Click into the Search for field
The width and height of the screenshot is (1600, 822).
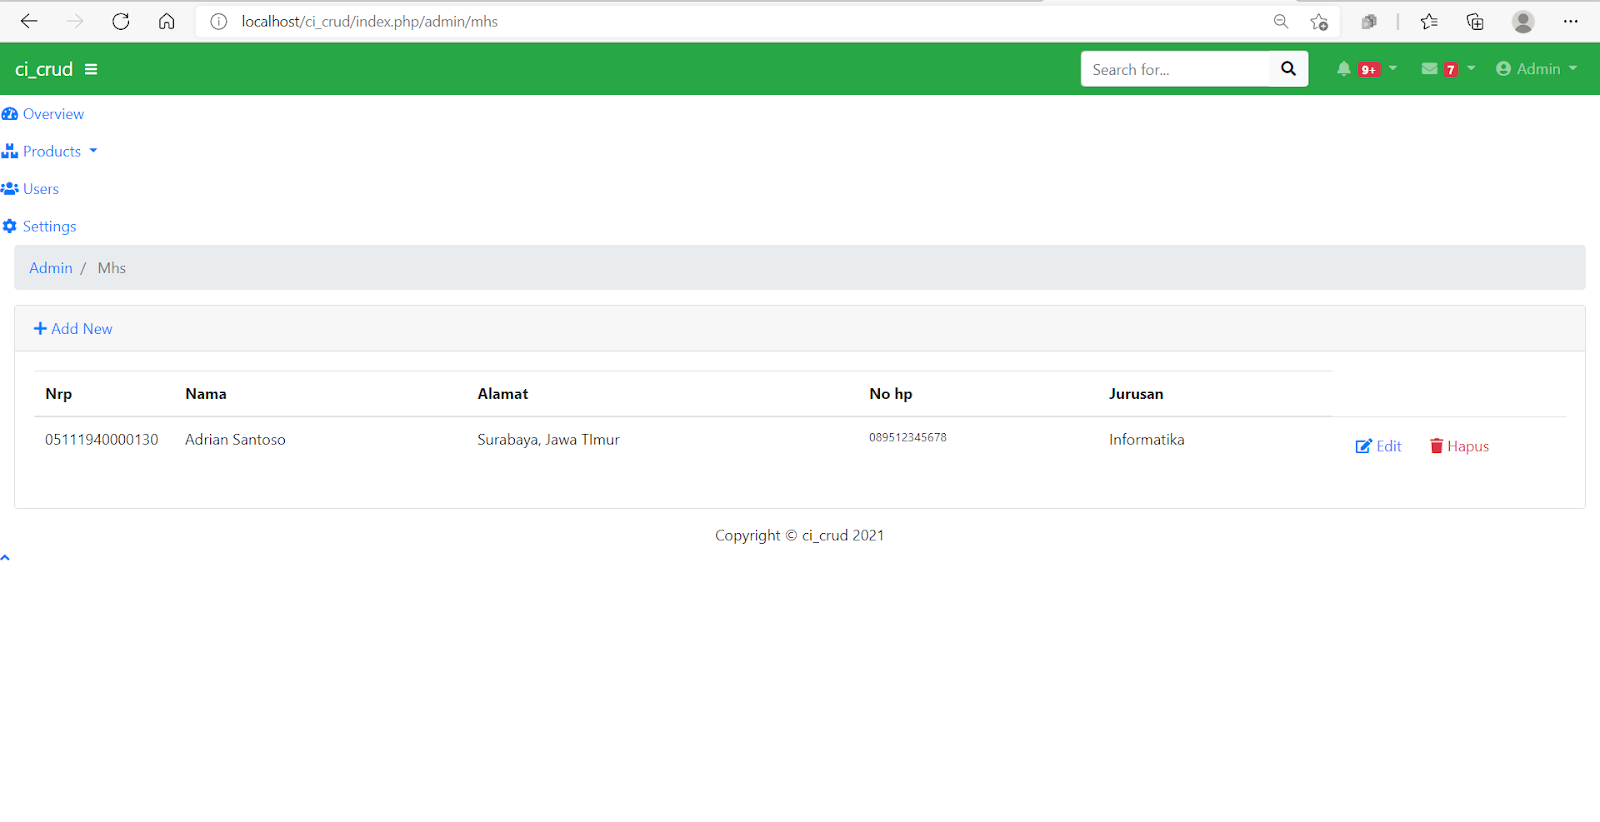pyautogui.click(x=1175, y=69)
